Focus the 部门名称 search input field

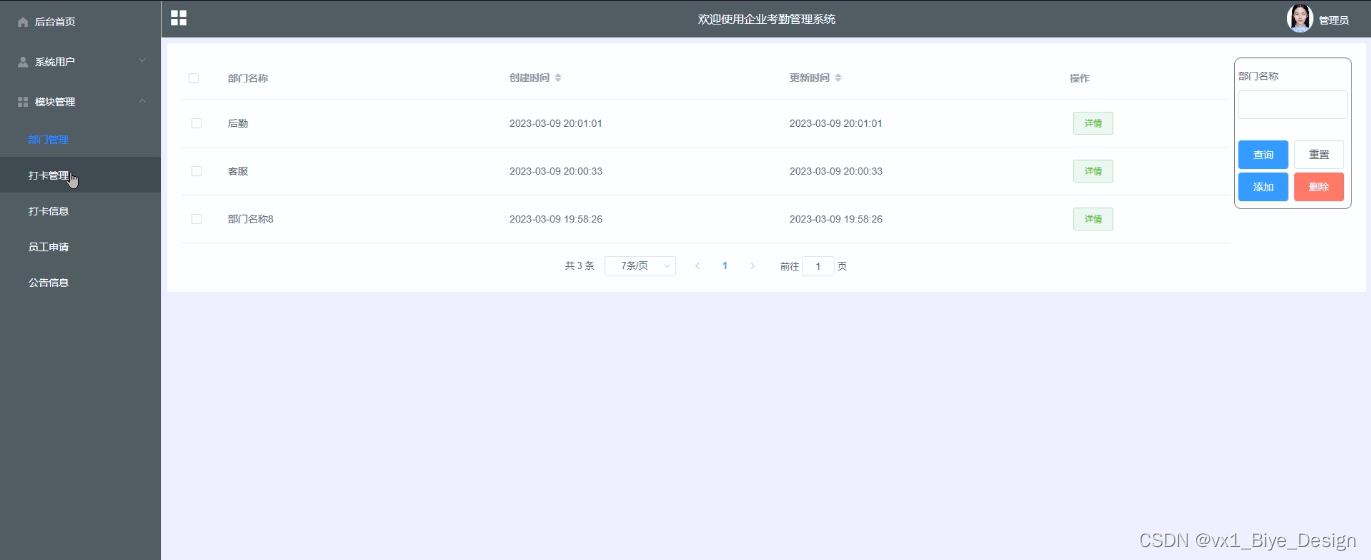tap(1293, 105)
